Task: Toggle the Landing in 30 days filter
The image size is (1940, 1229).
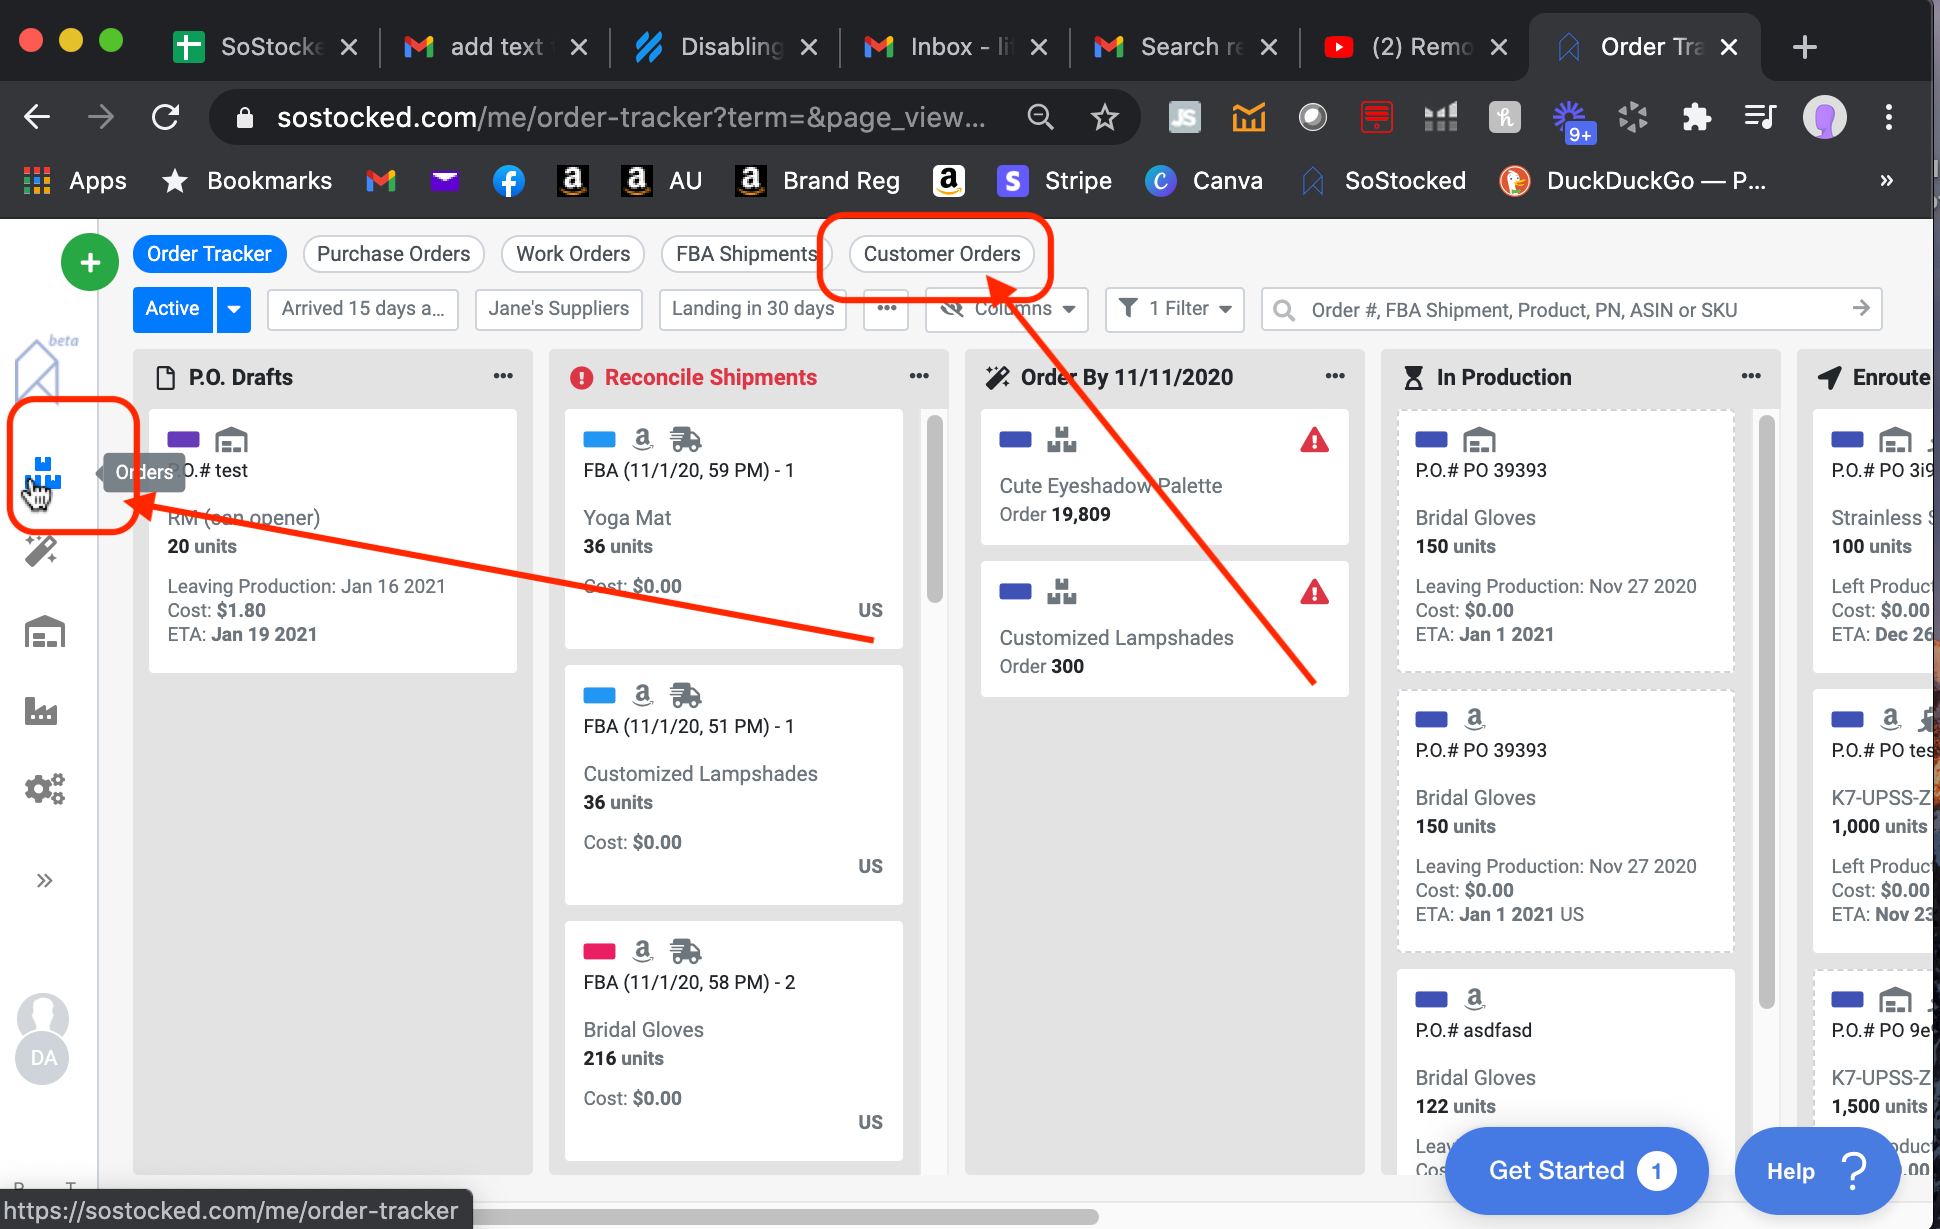Action: click(x=752, y=309)
